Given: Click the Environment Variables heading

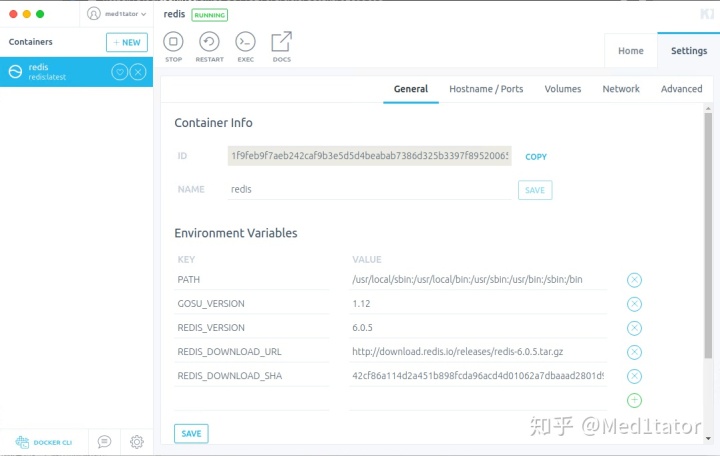Looking at the screenshot, I should tap(236, 233).
